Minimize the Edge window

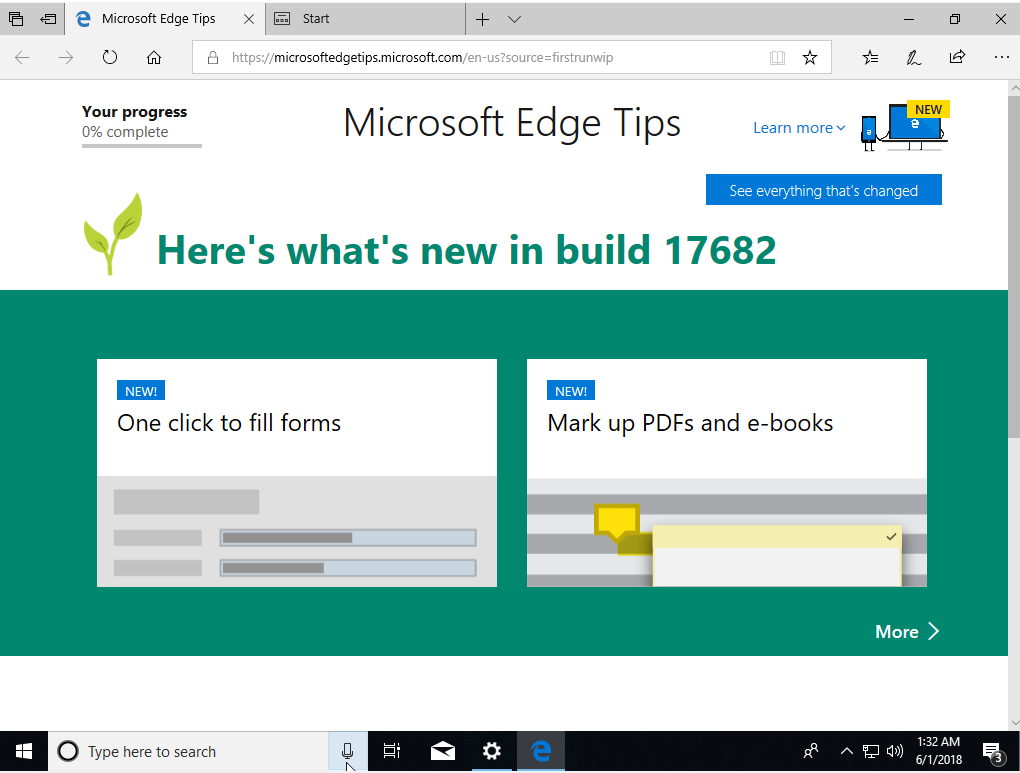[x=909, y=20]
